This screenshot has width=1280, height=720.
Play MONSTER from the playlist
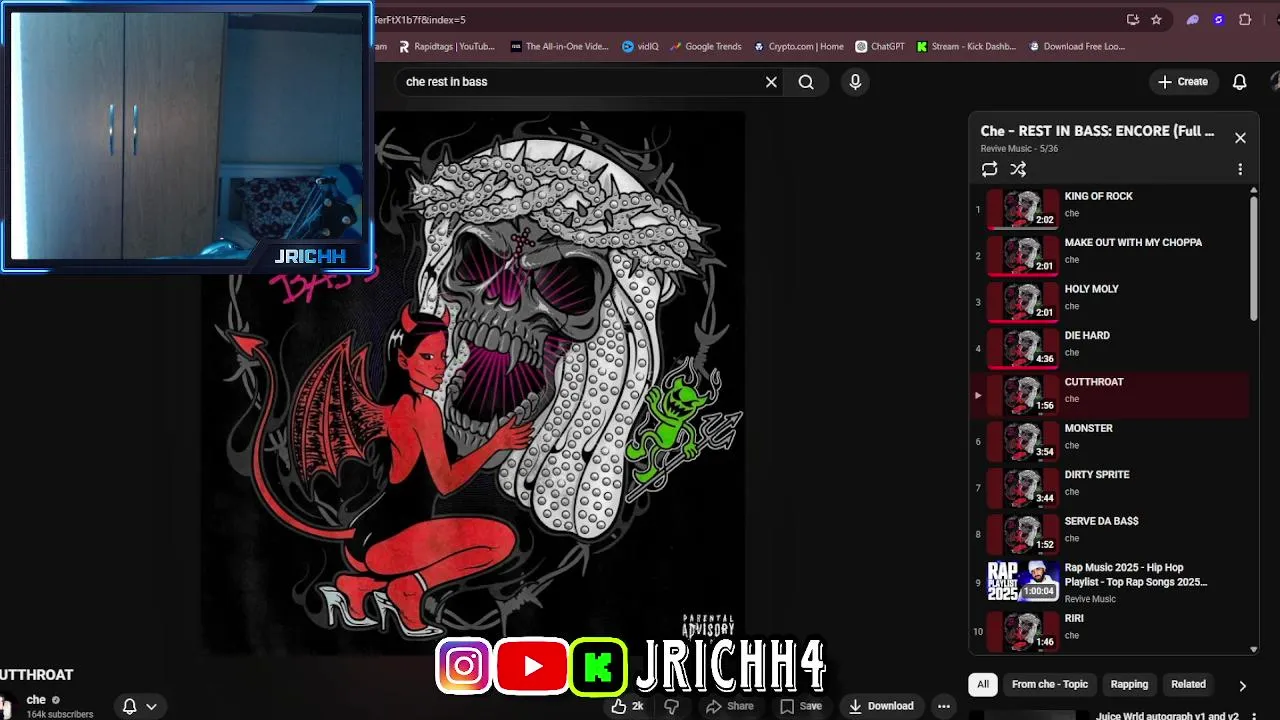tap(1110, 442)
